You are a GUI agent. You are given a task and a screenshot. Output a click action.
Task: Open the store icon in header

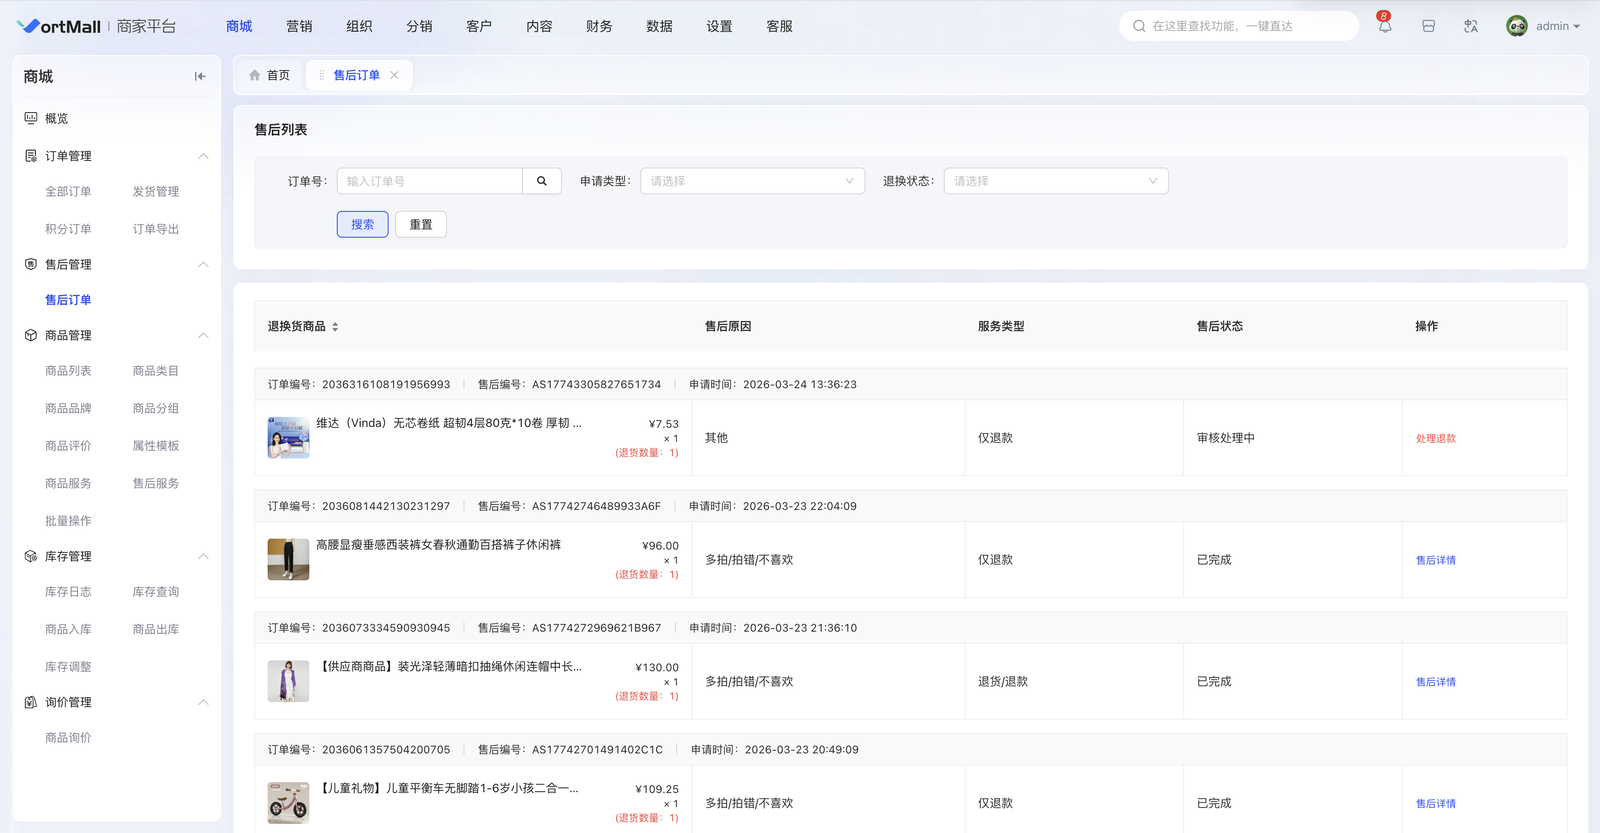(1428, 27)
